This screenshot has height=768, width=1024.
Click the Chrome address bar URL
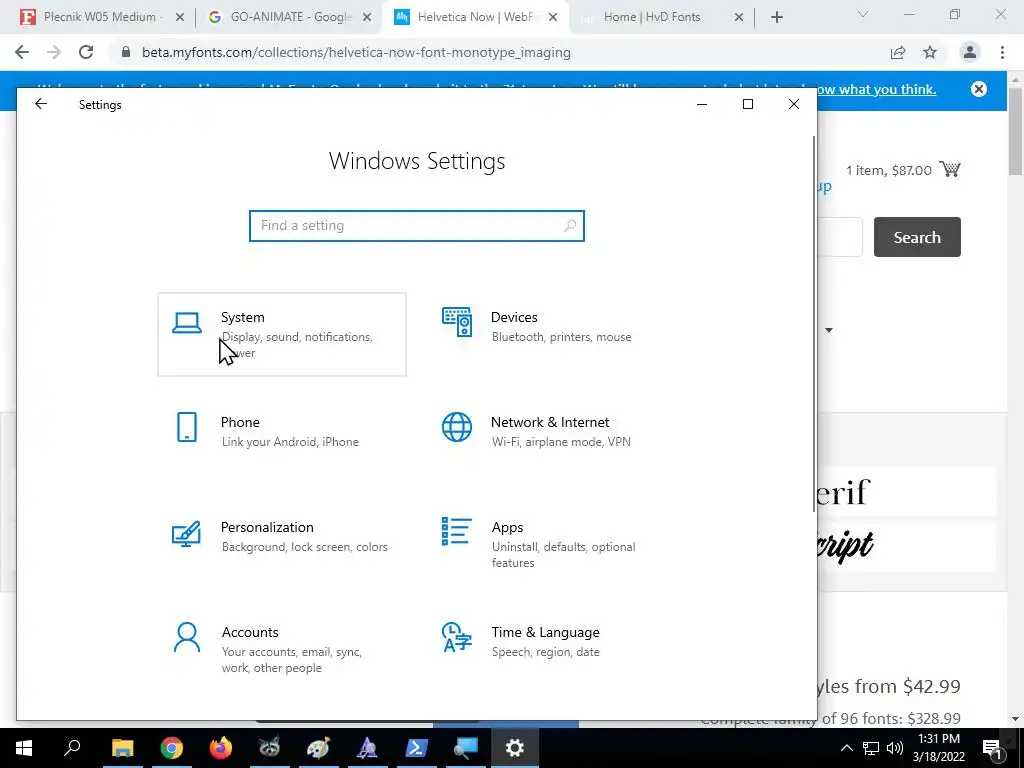click(357, 52)
